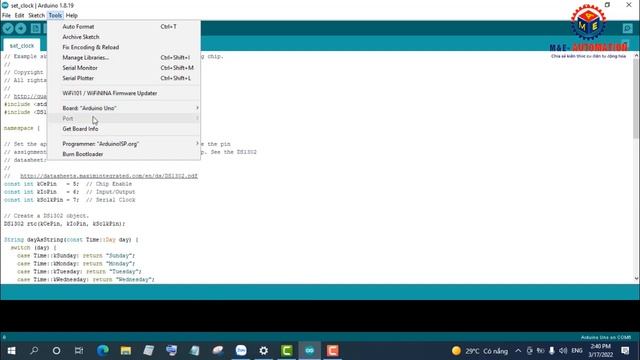The height and width of the screenshot is (360, 640).
Task: Expand the Port submenu
Action: pyautogui.click(x=124, y=118)
